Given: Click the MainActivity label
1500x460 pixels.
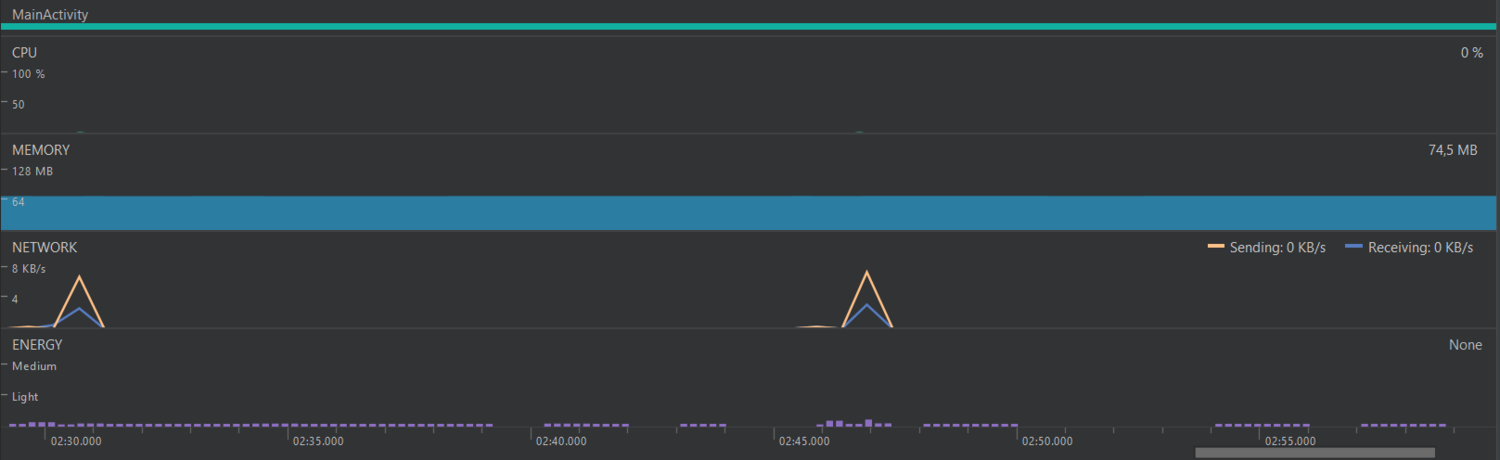Looking at the screenshot, I should coord(50,15).
